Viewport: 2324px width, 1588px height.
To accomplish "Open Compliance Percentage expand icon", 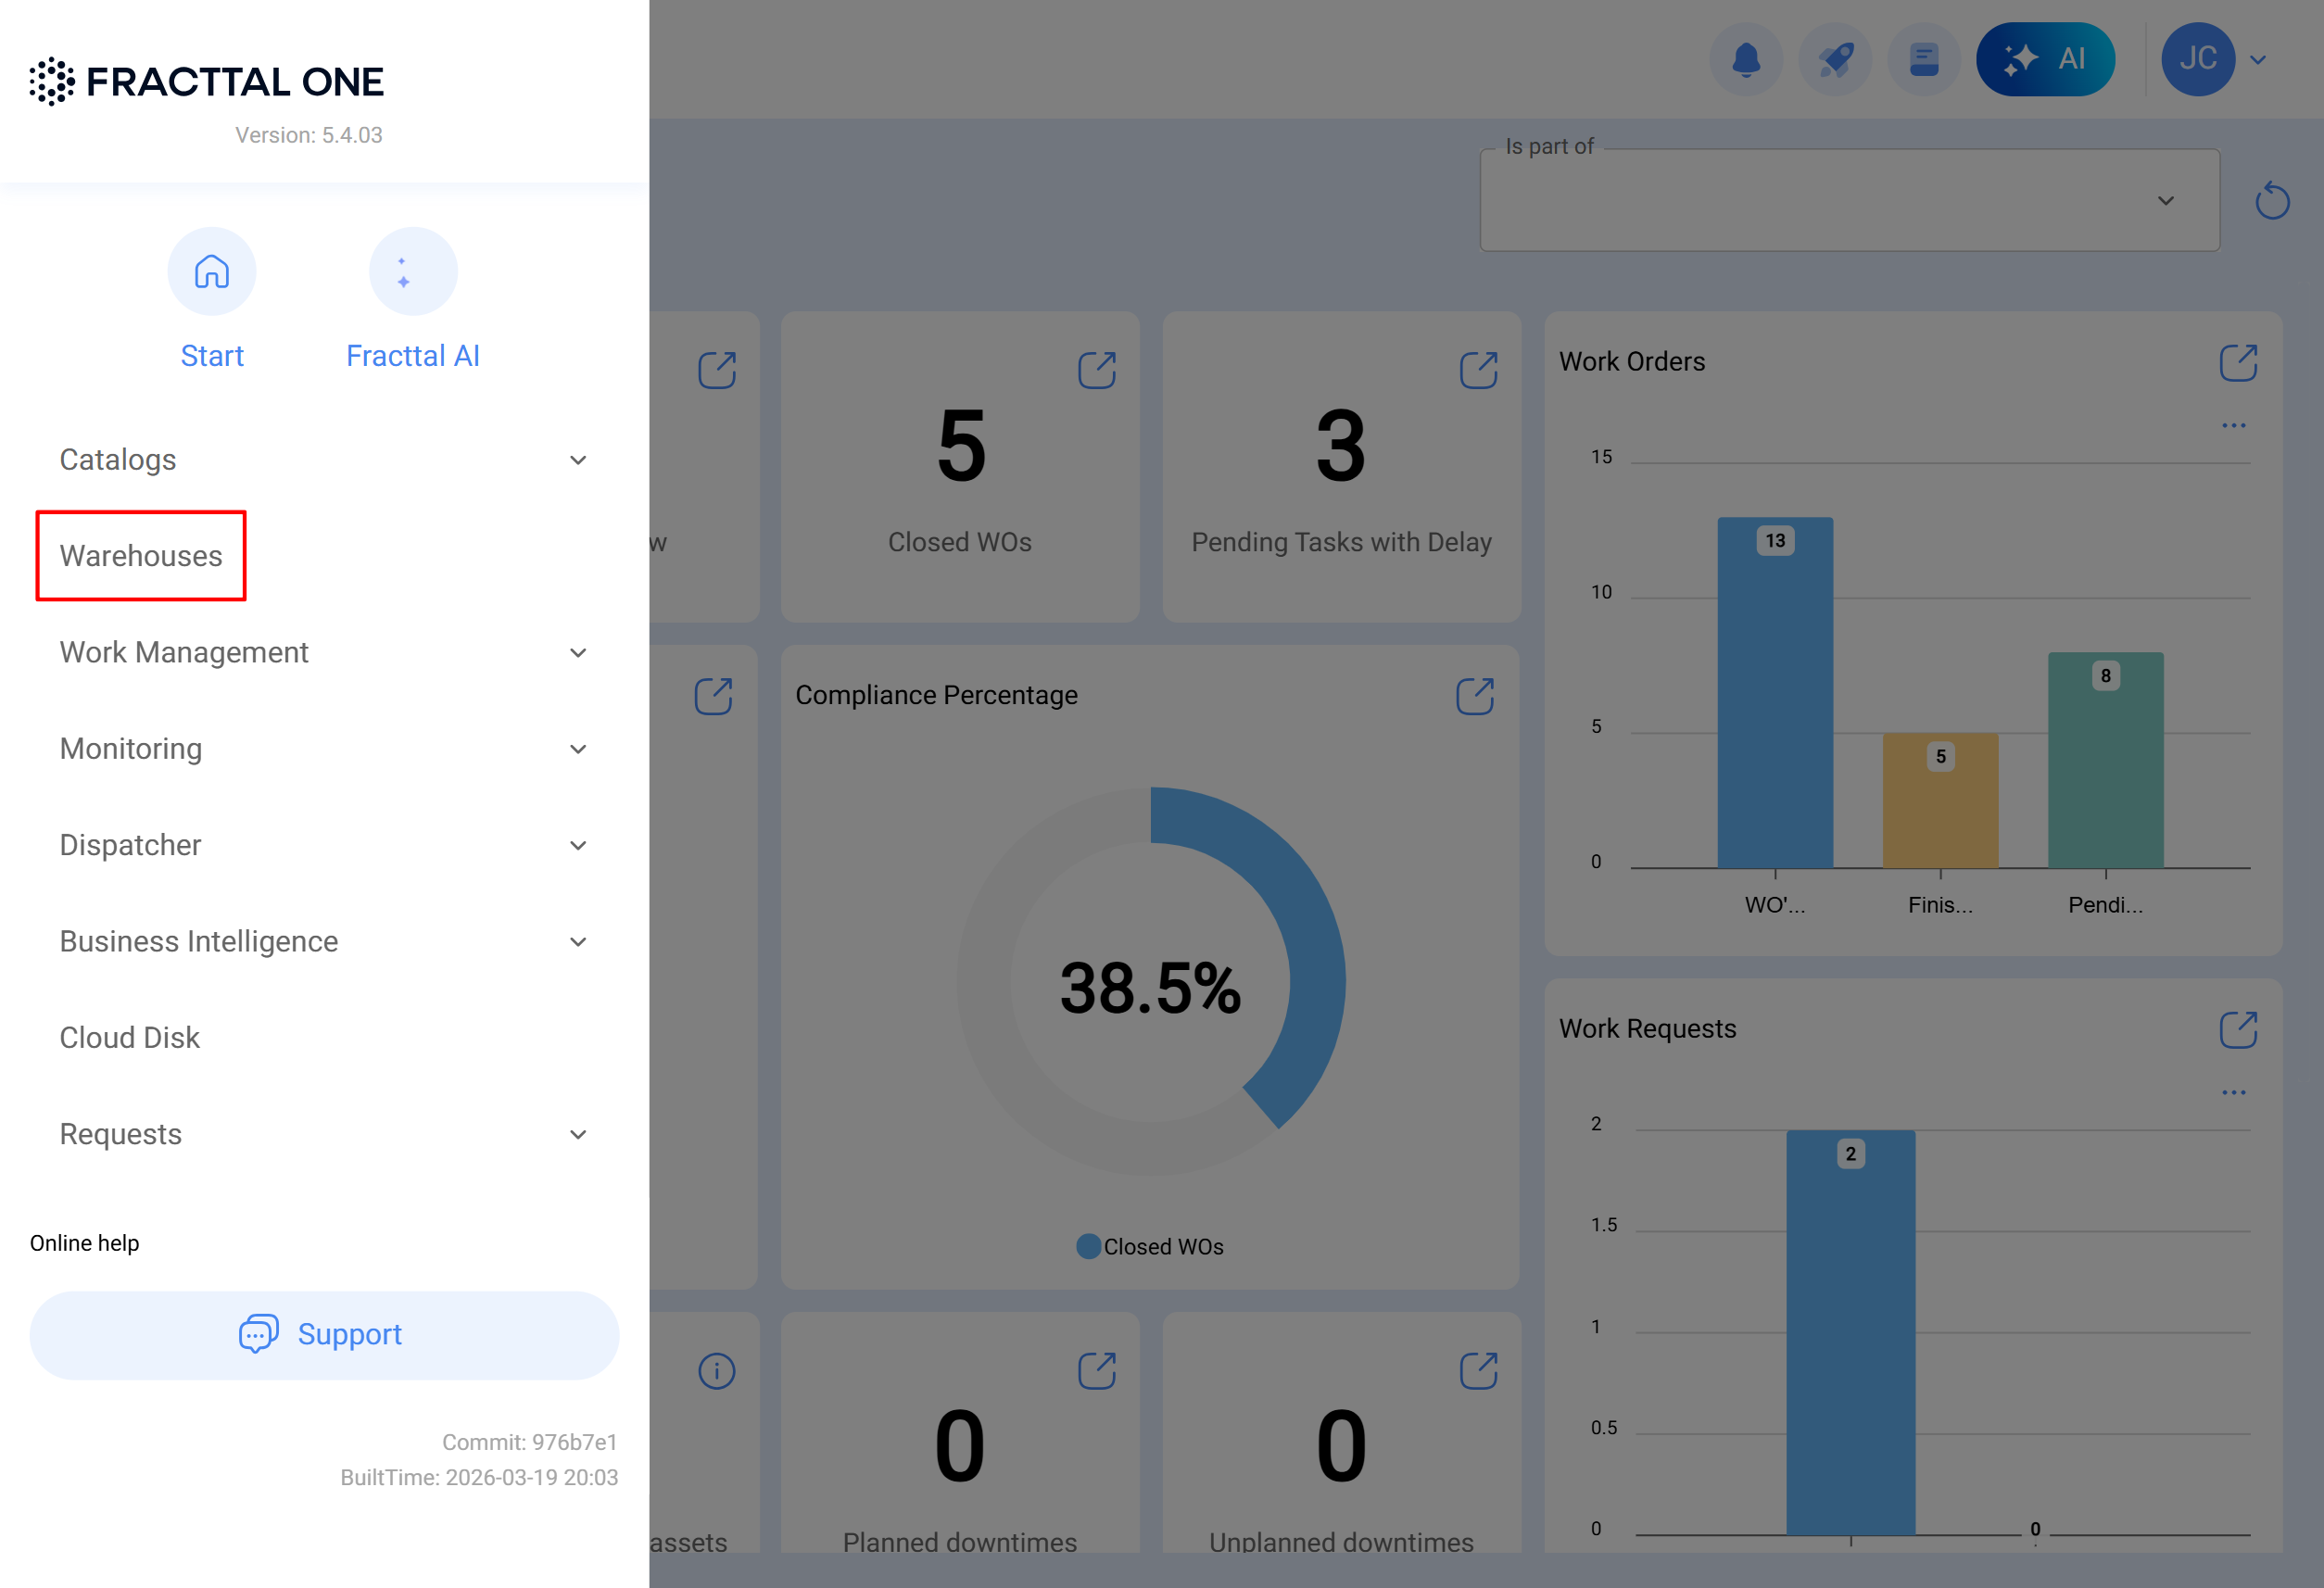I will (1475, 696).
